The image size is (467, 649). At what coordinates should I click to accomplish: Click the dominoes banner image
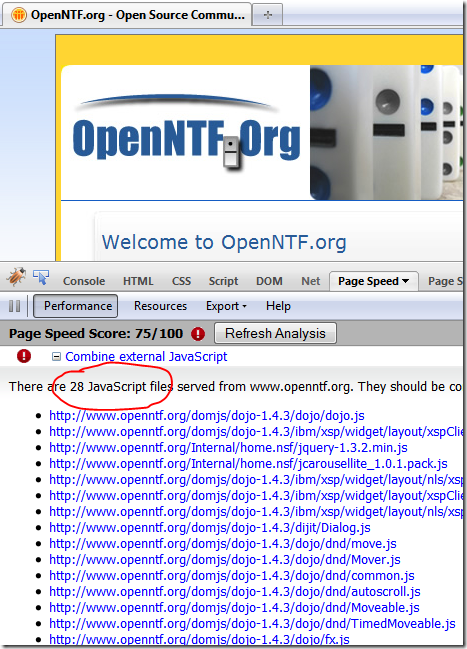tap(386, 132)
